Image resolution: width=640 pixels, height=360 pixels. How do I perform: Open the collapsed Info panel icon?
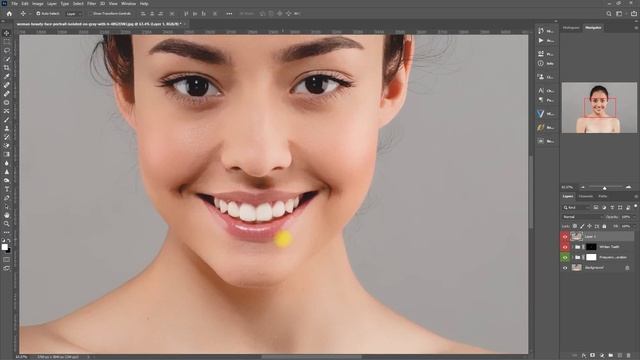click(541, 63)
